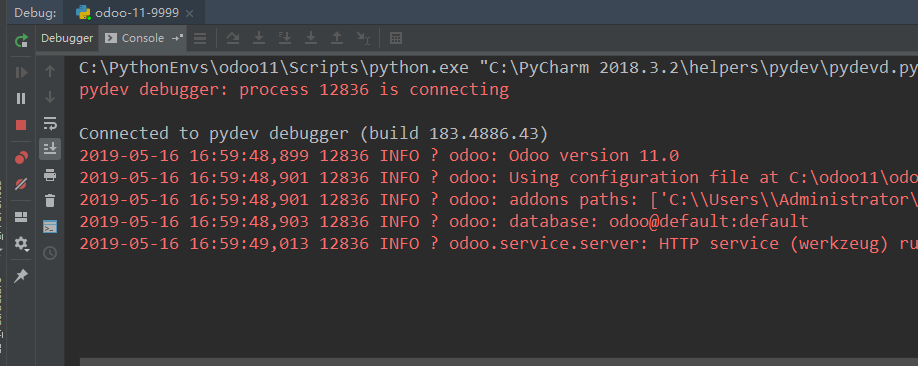The height and width of the screenshot is (366, 918).
Task: Stop the debug process with red square
Action: click(x=21, y=125)
